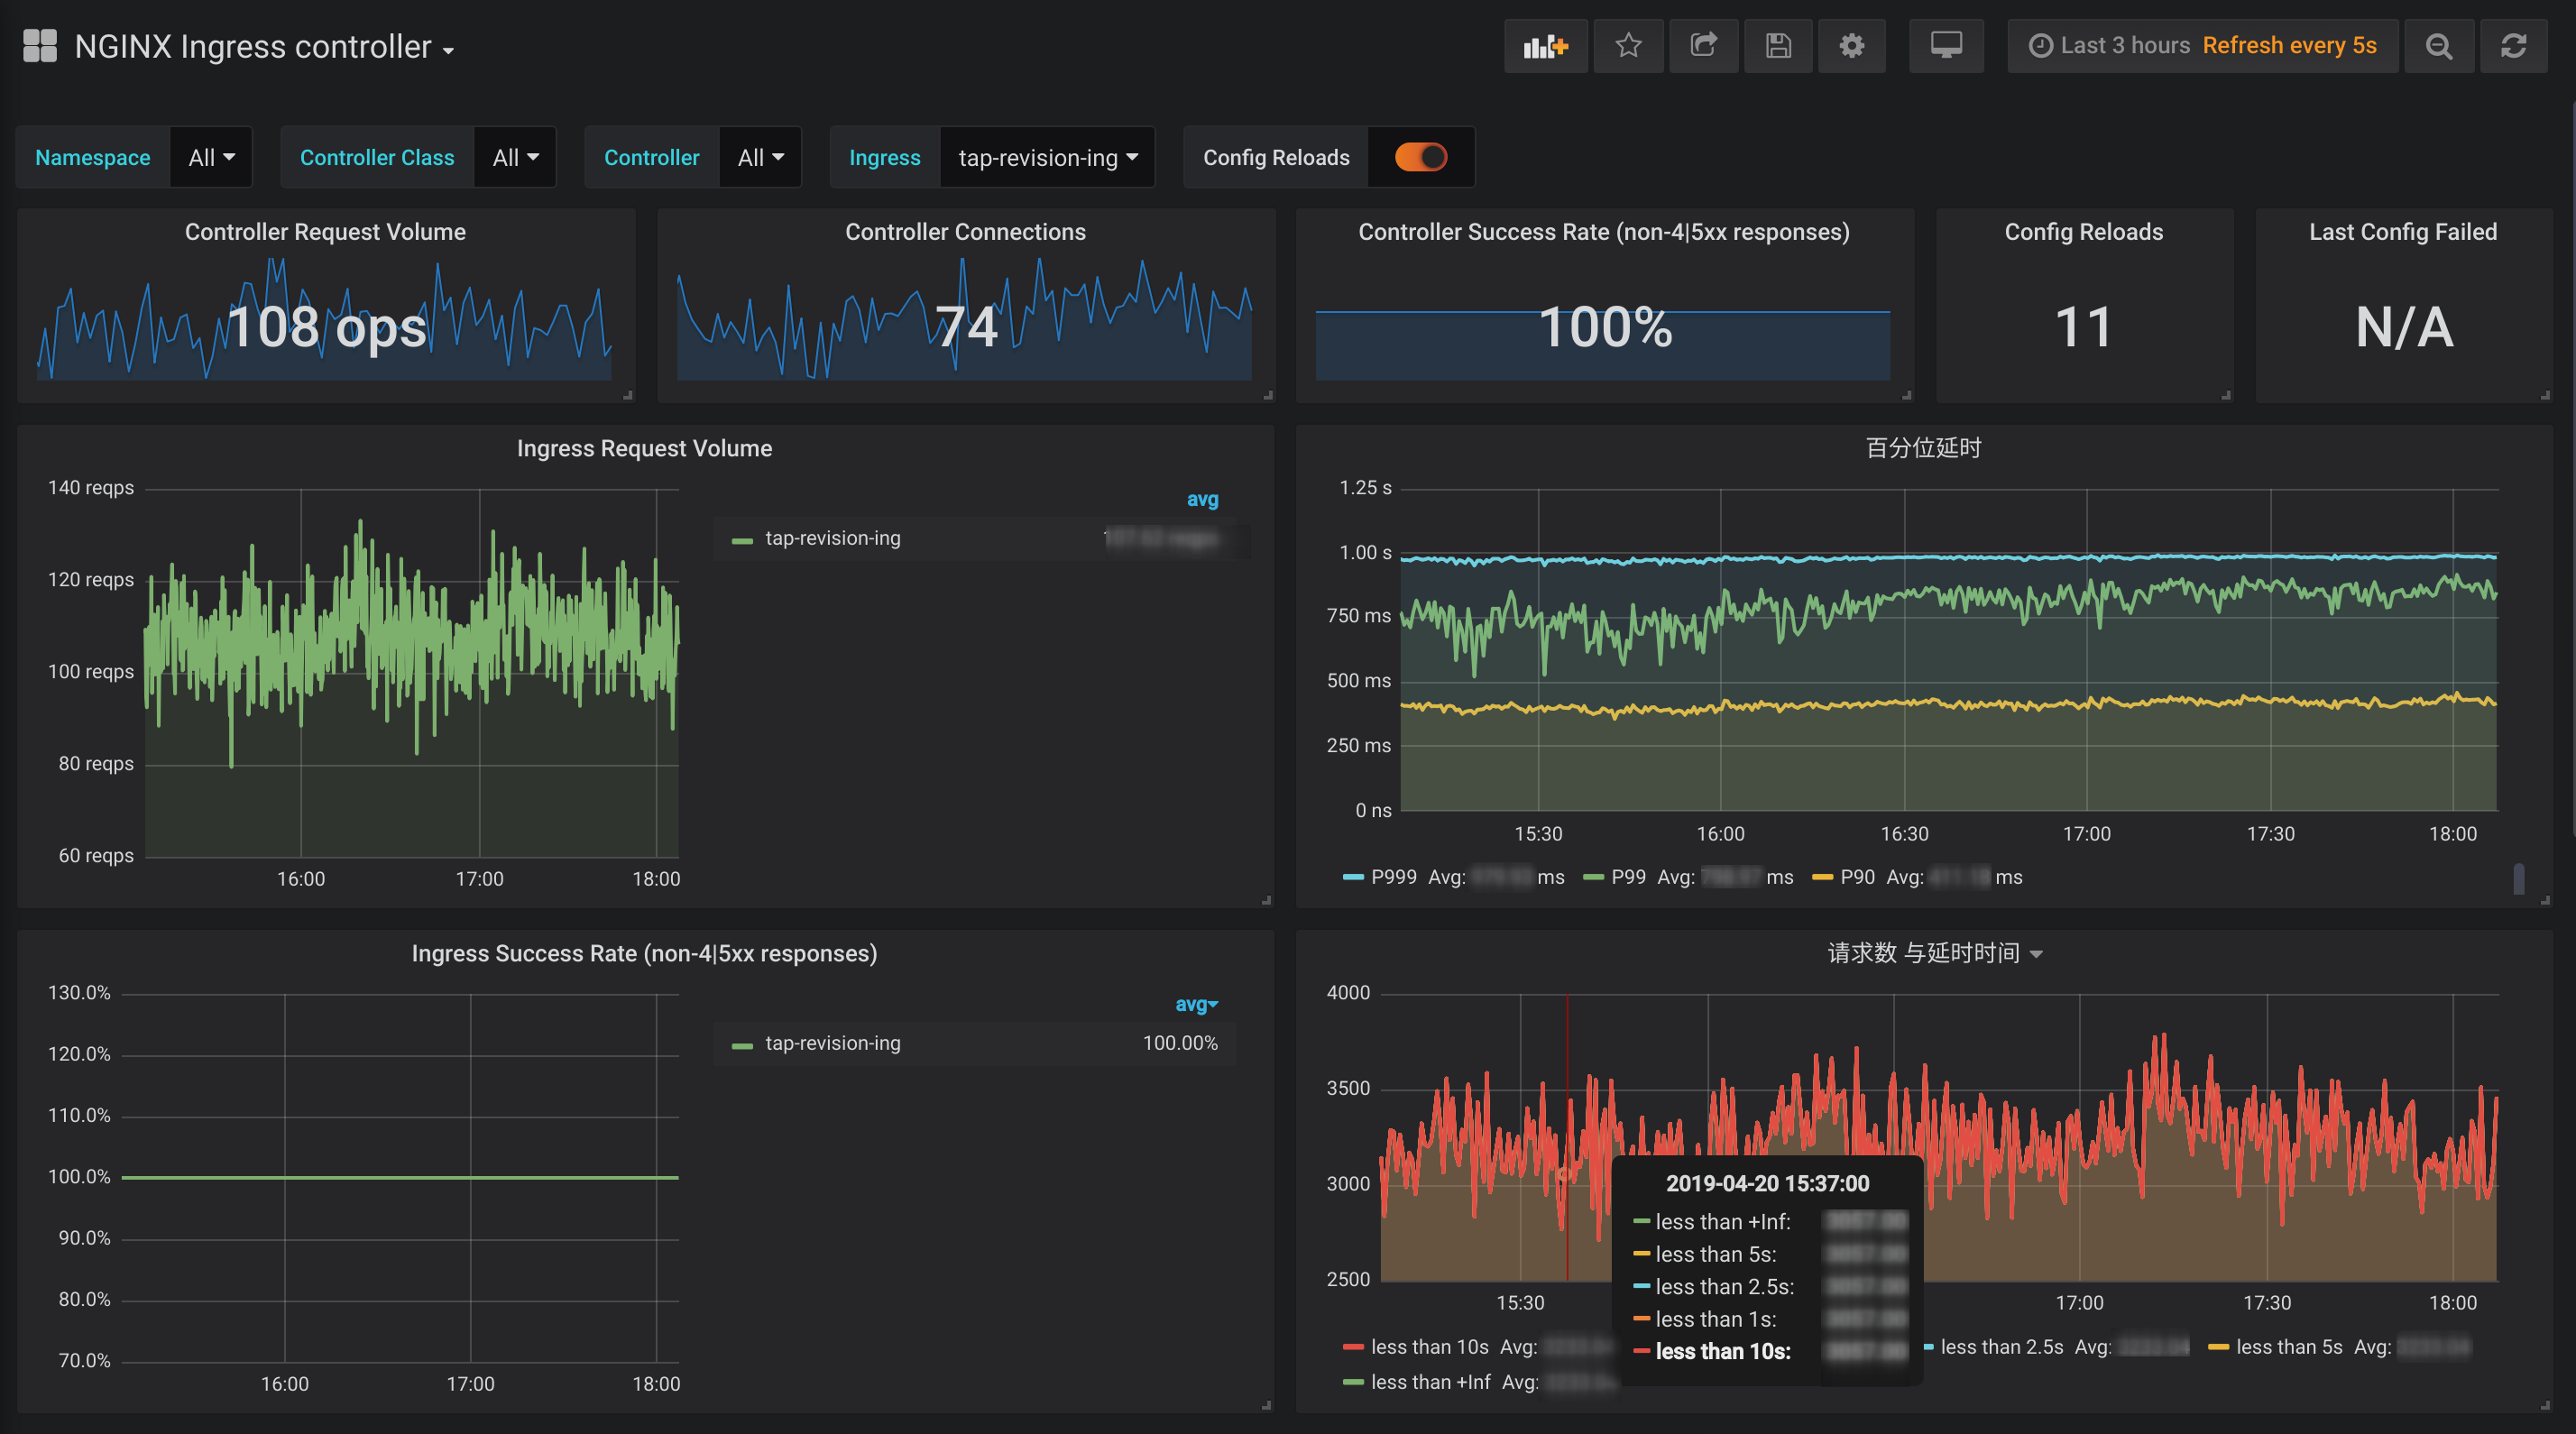Open Controller Connections panel title menu
The height and width of the screenshot is (1434, 2576).
(x=965, y=232)
